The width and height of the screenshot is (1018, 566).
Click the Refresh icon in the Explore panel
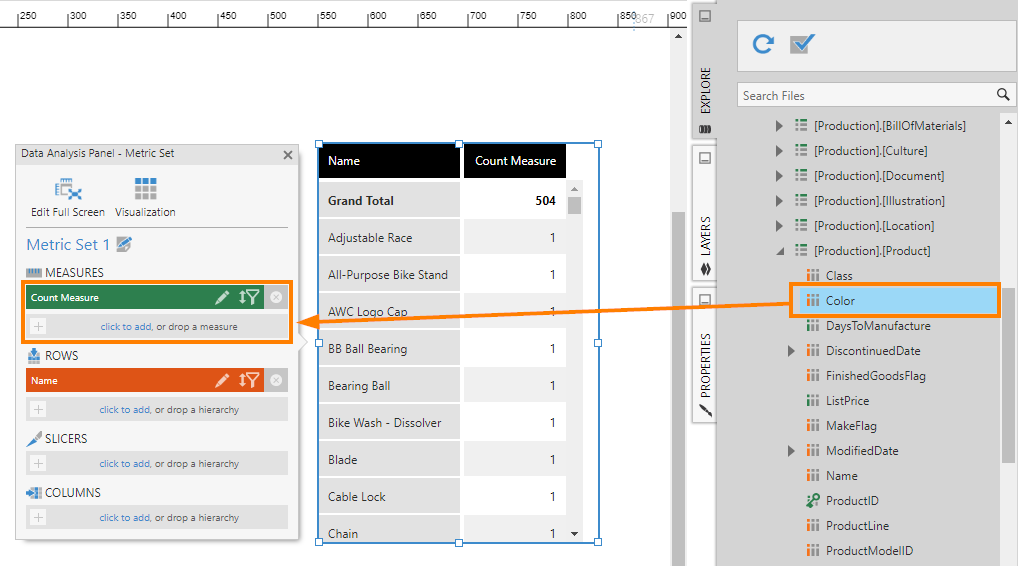click(x=763, y=44)
